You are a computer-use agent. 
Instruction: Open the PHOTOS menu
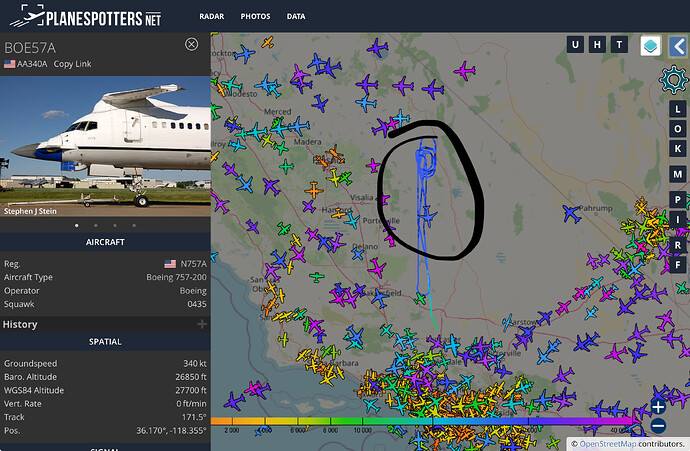click(255, 16)
